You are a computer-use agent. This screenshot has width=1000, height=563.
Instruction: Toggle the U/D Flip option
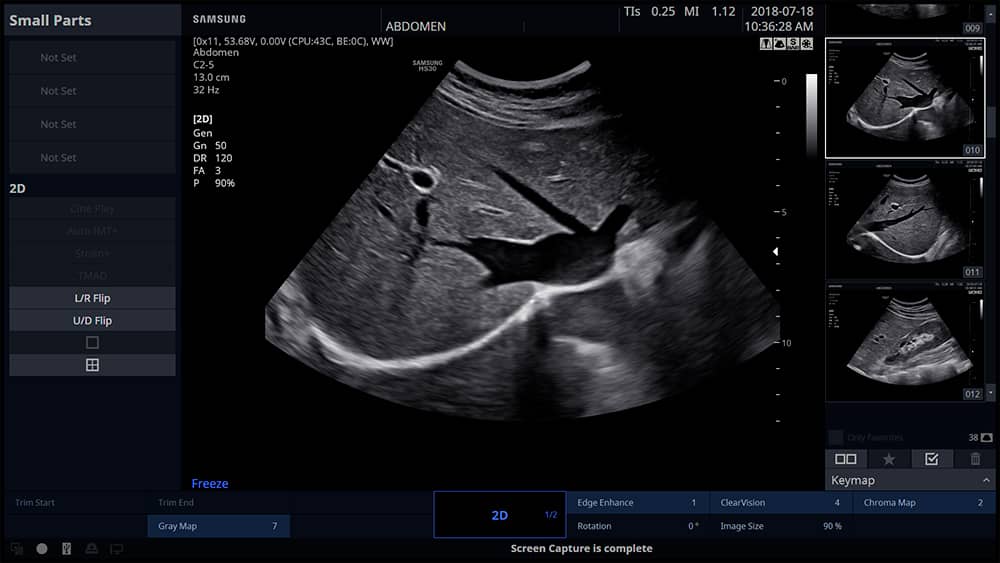click(x=92, y=321)
